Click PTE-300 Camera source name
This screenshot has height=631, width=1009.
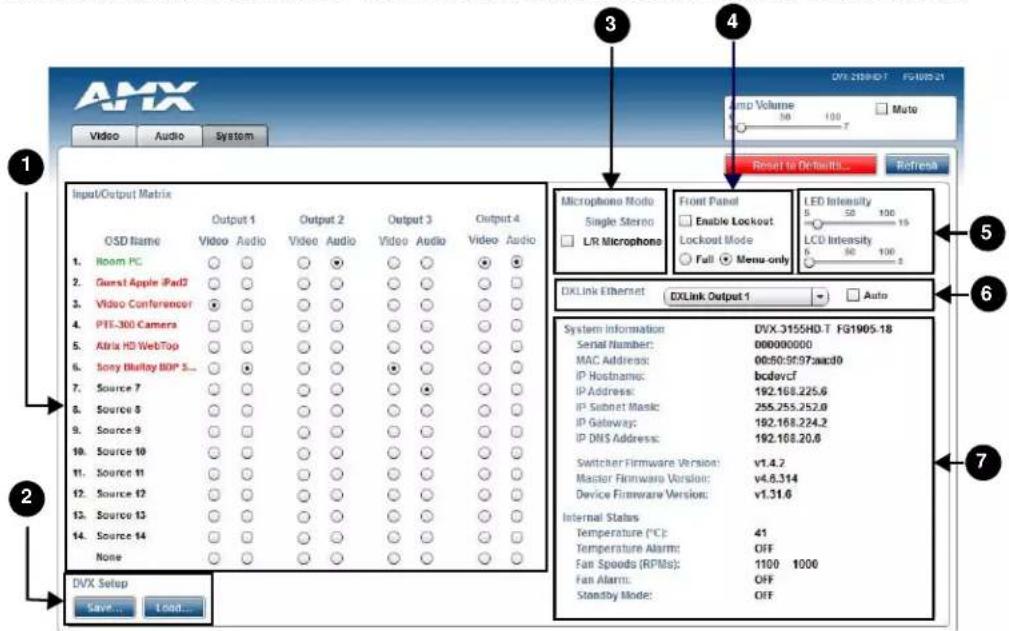point(136,325)
